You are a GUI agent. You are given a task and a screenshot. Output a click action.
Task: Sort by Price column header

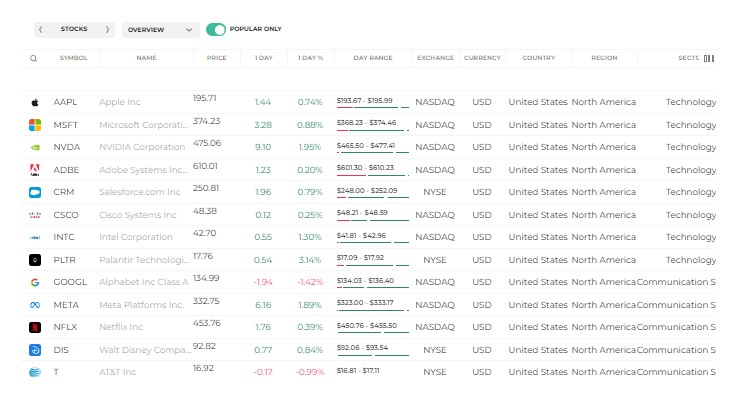(x=216, y=58)
